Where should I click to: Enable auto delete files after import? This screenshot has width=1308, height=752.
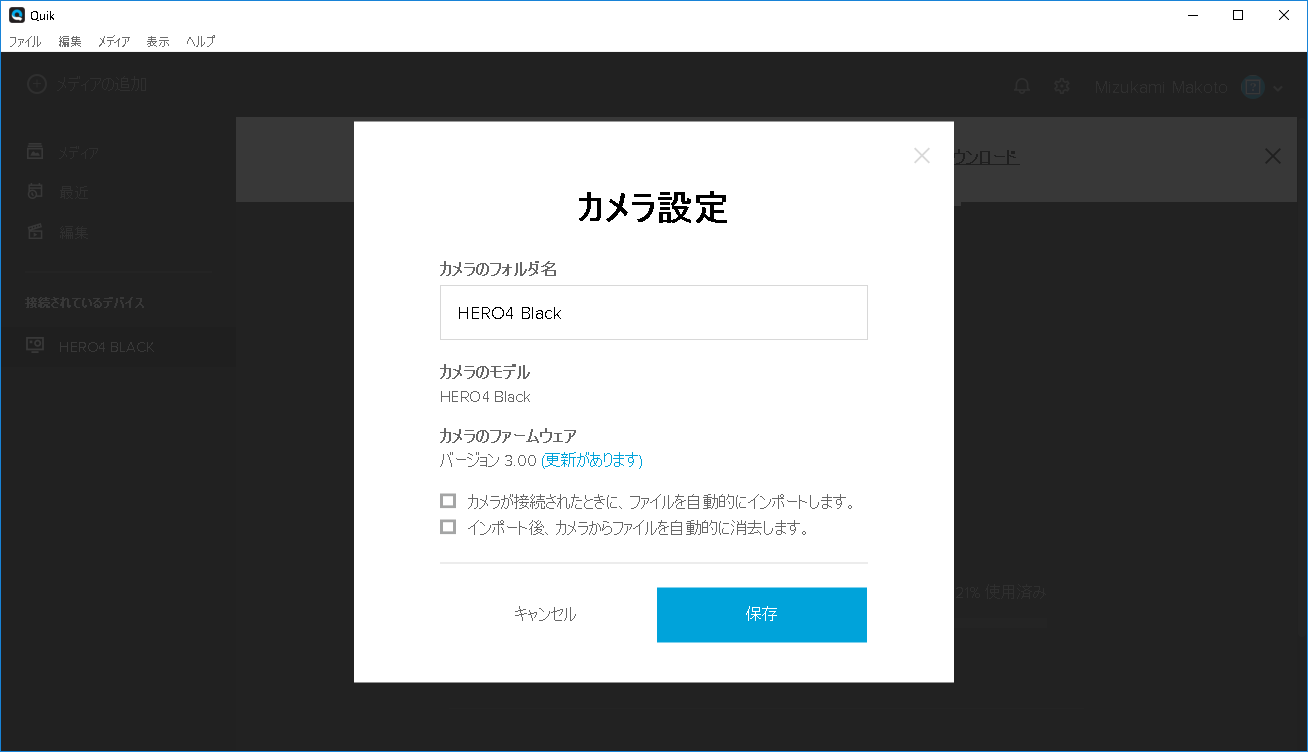pyautogui.click(x=448, y=527)
